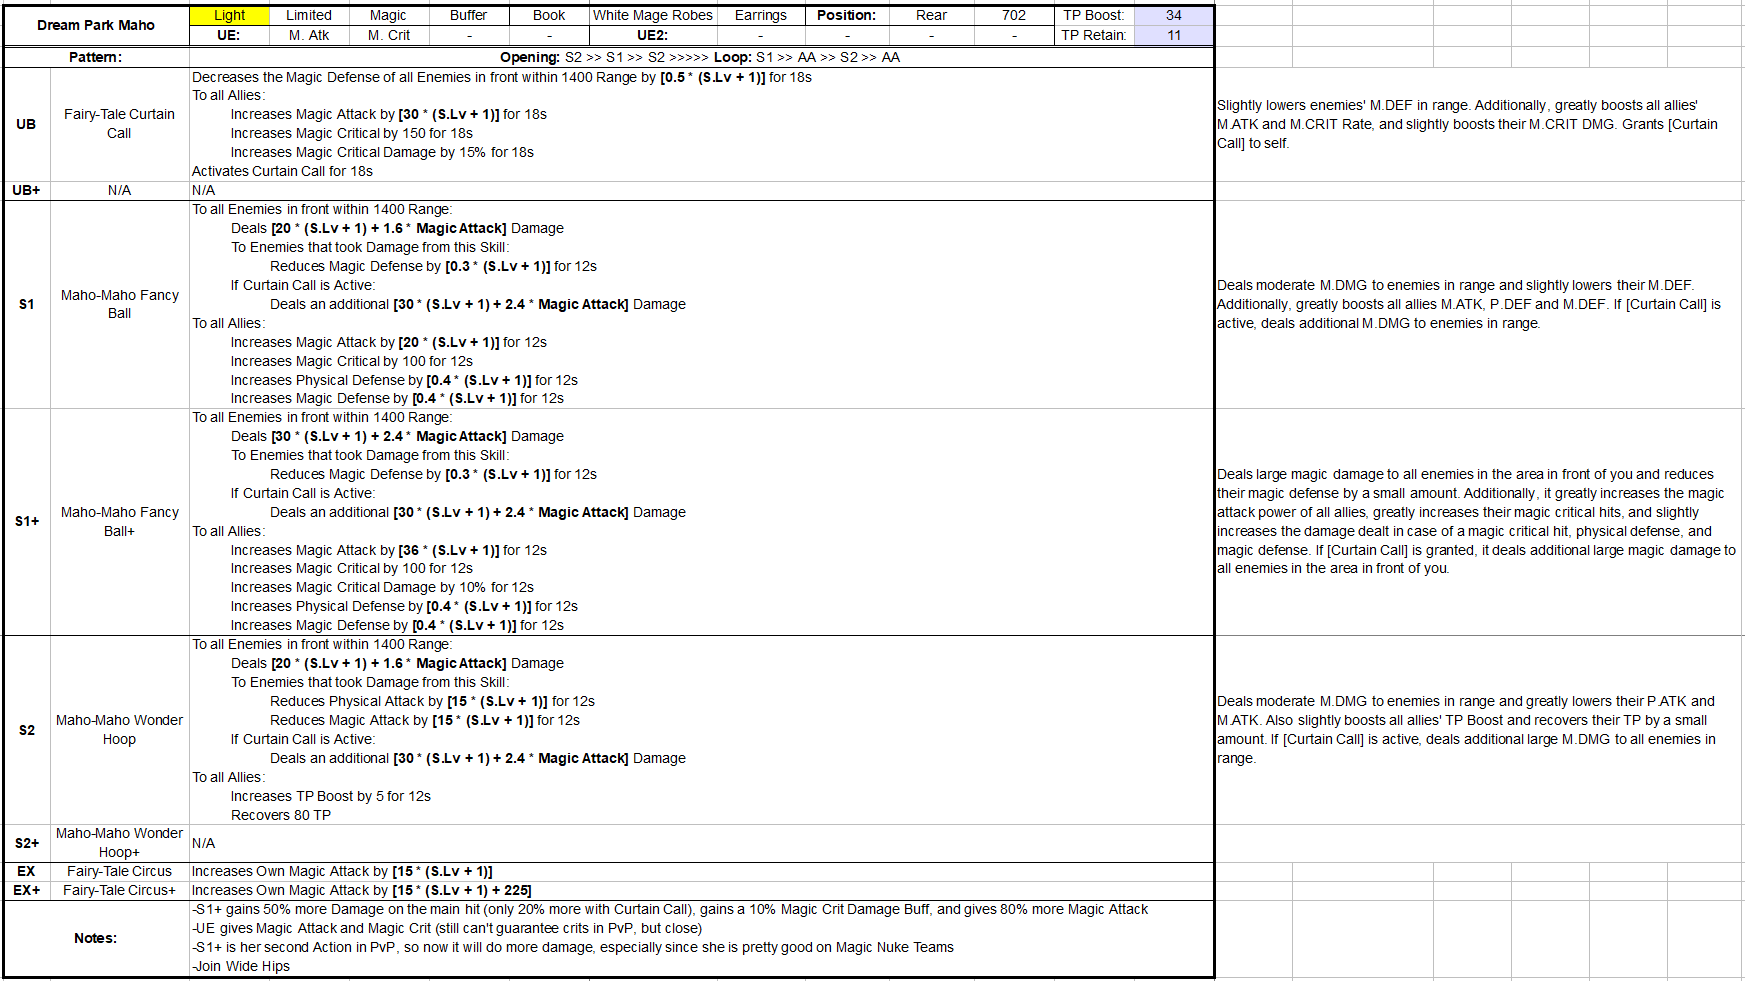
Task: Click the "S2+" row label
Action: 27,843
